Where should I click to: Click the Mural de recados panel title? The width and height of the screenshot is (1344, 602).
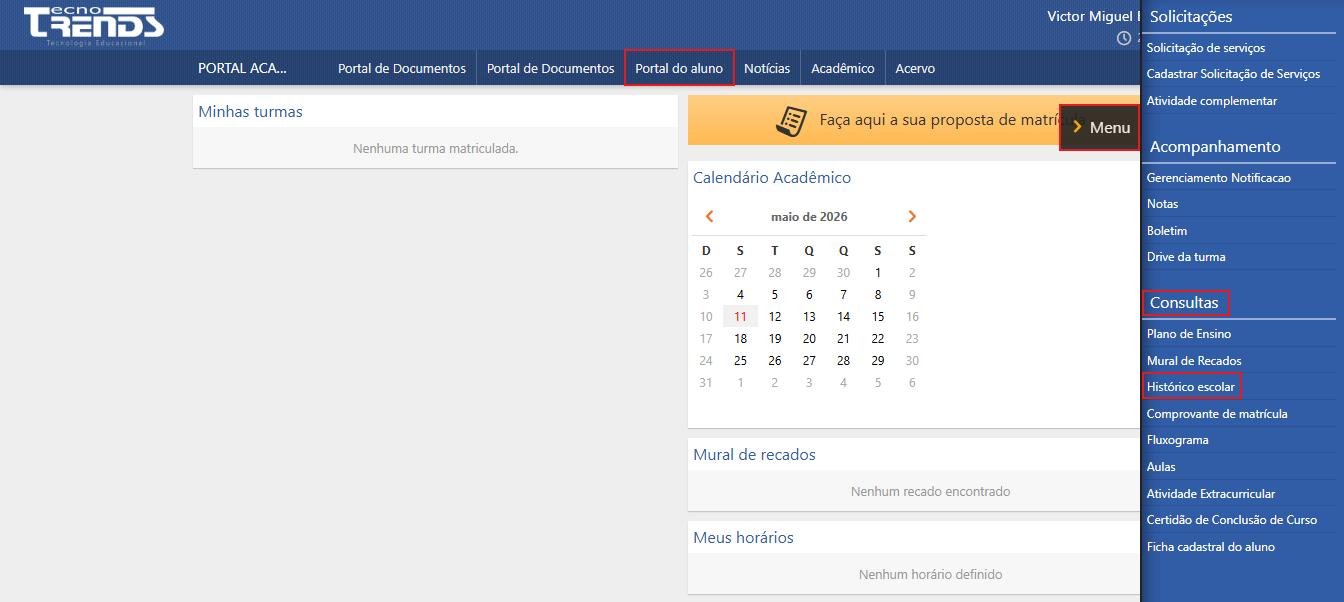coord(754,455)
